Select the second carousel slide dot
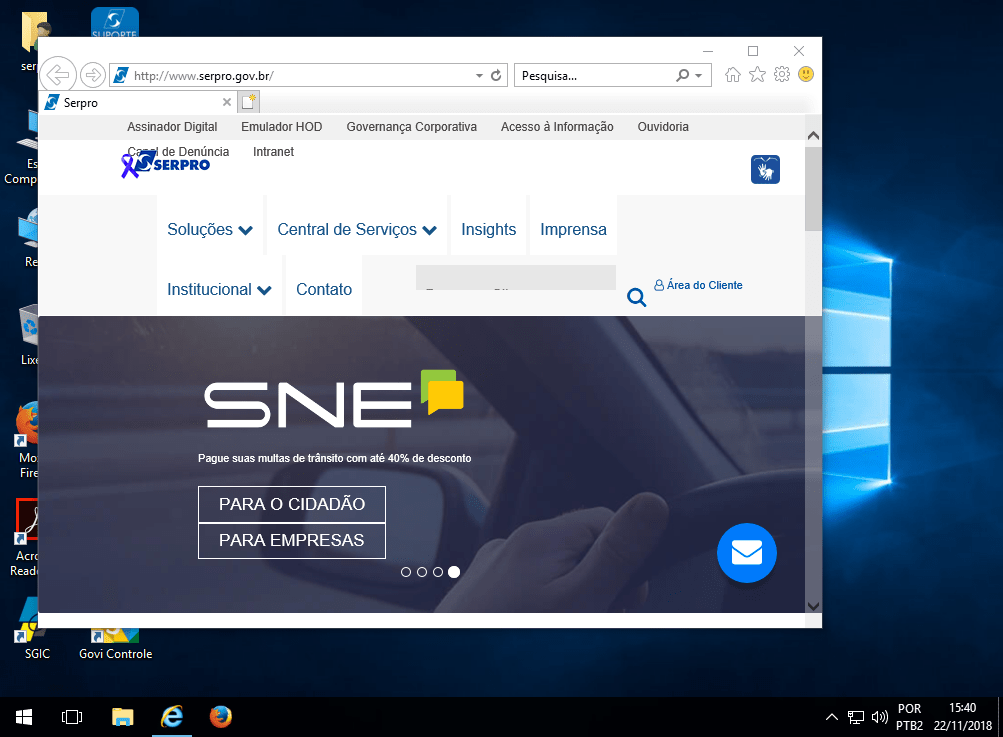The height and width of the screenshot is (737, 1003). click(422, 572)
